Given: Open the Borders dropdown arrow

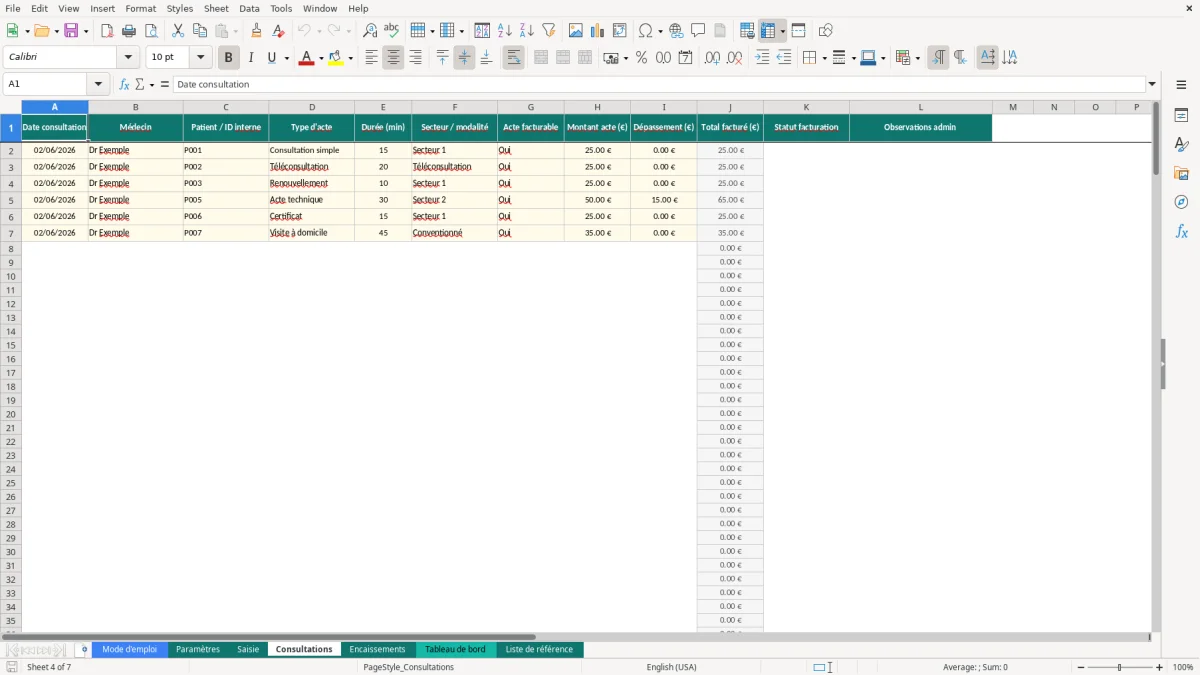Looking at the screenshot, I should pyautogui.click(x=824, y=58).
